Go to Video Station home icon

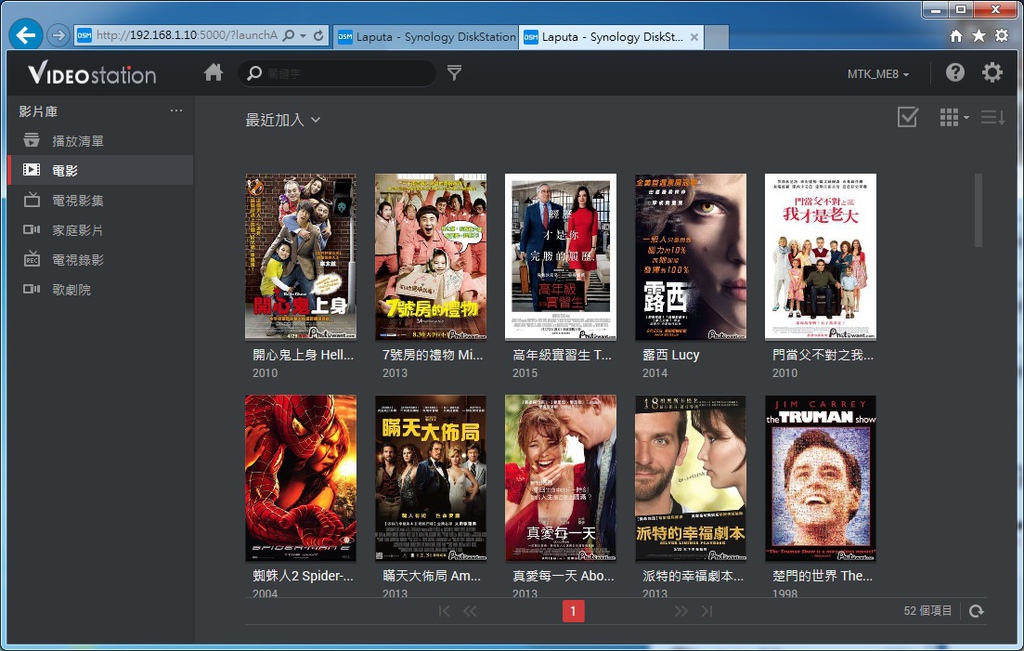(214, 72)
